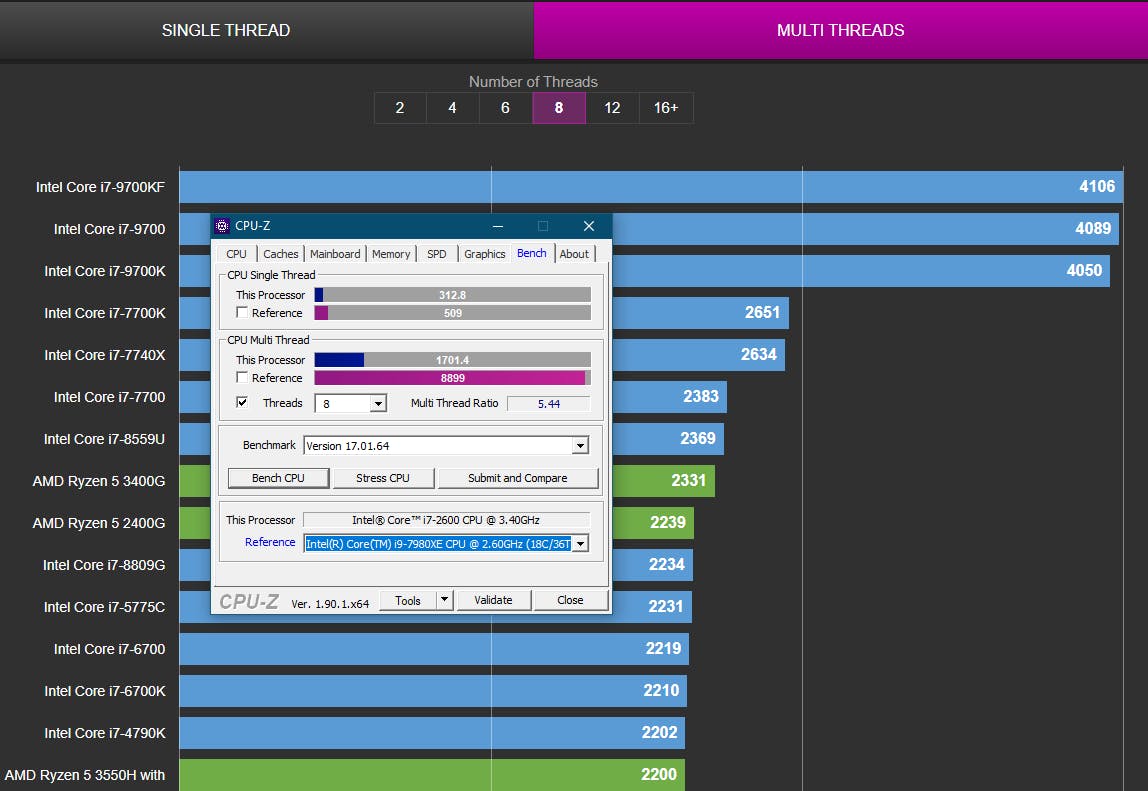Uncheck the Threads checkbox
The image size is (1148, 791).
(x=242, y=402)
